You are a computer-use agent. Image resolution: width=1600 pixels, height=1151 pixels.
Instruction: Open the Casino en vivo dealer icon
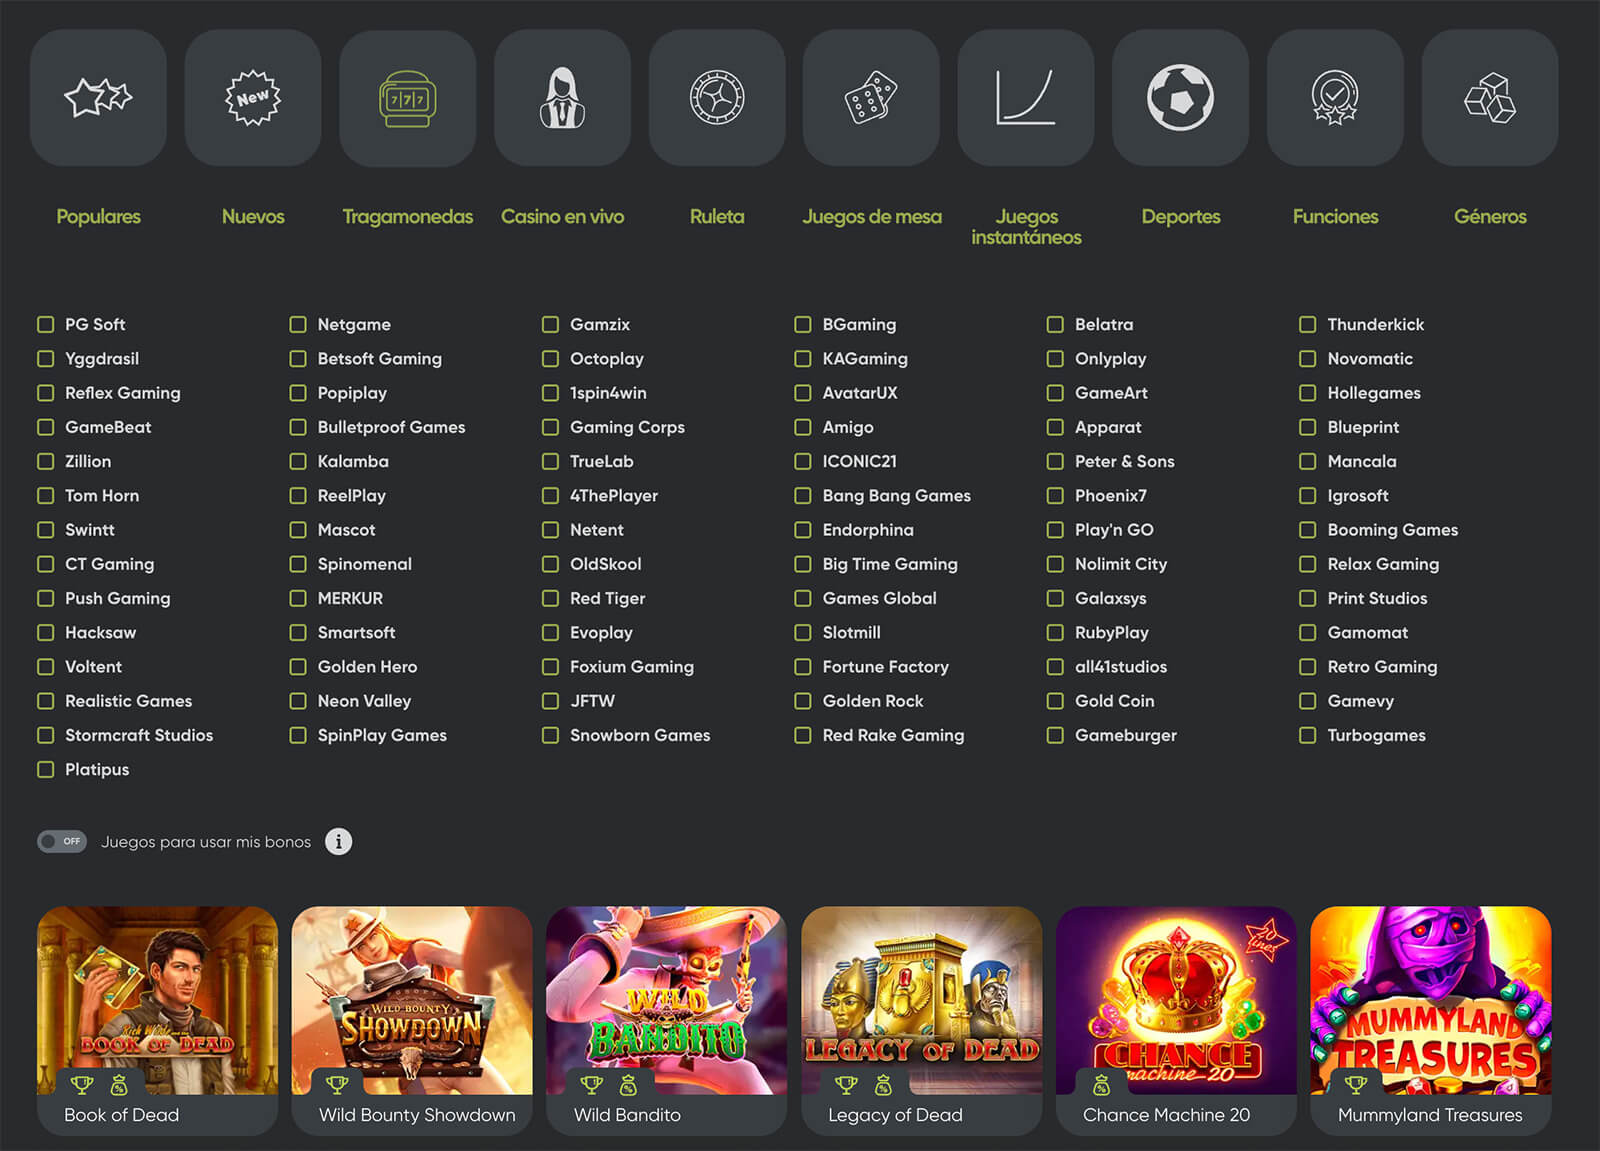tap(562, 98)
